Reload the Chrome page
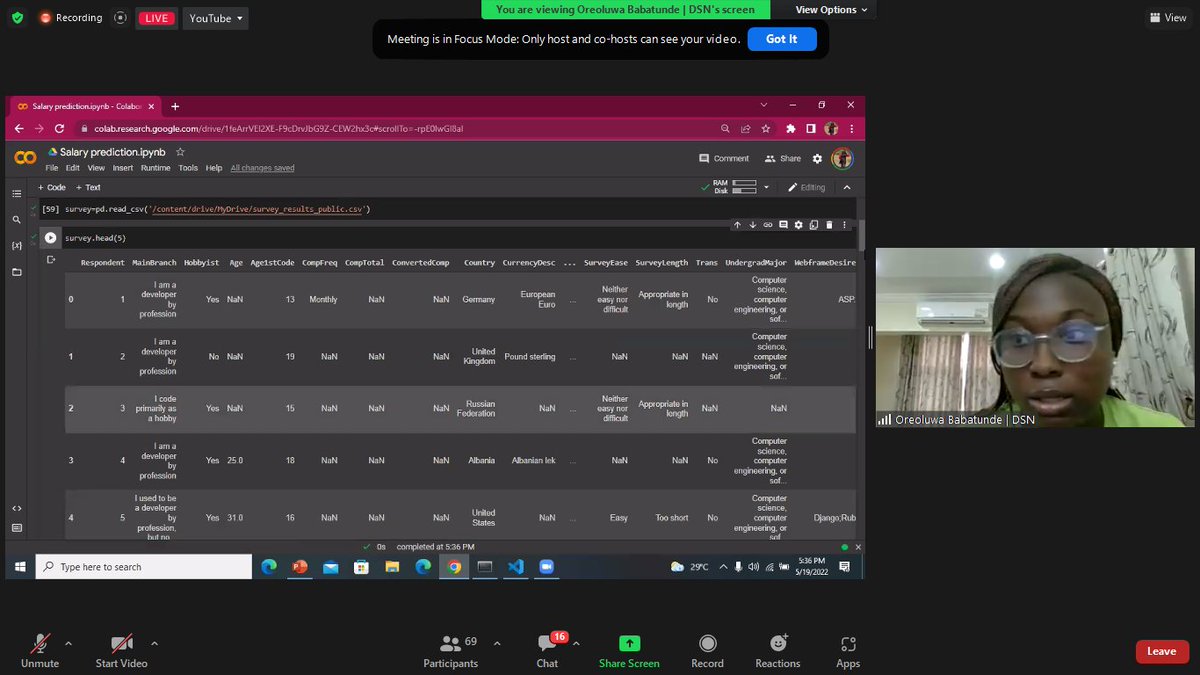1200x675 pixels. coord(59,129)
